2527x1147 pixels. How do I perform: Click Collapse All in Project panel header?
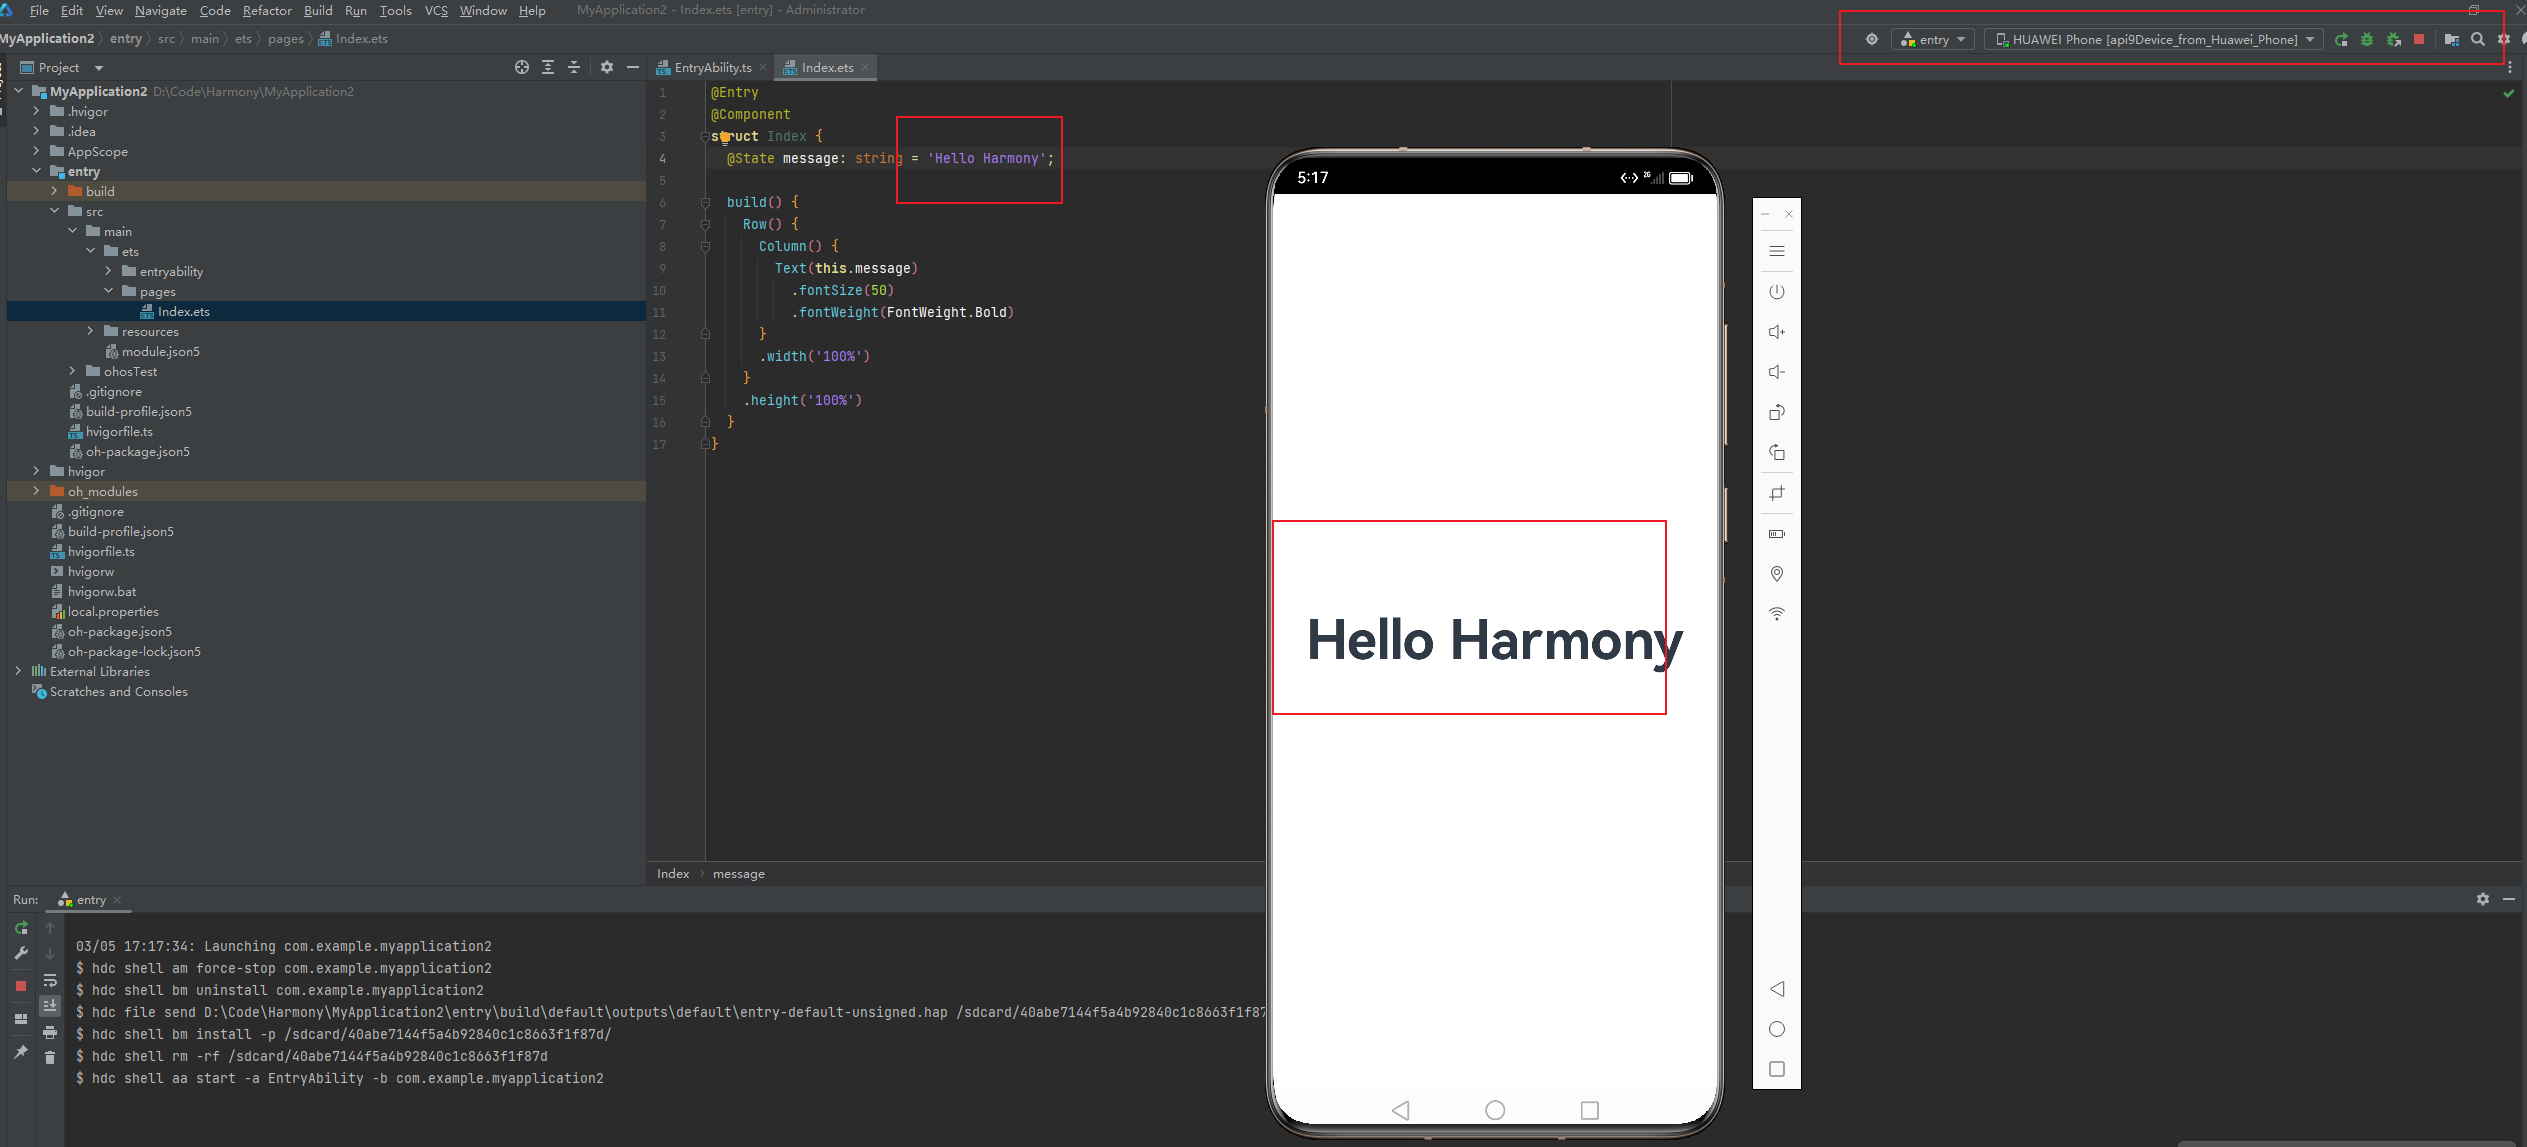coord(574,67)
